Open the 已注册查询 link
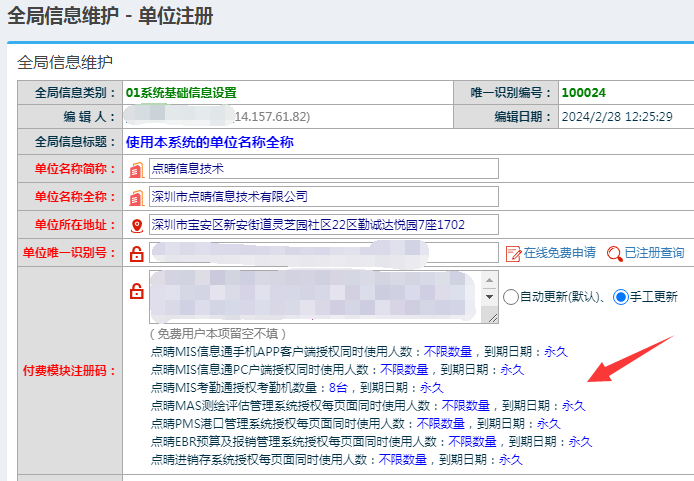694x481 pixels. click(655, 253)
